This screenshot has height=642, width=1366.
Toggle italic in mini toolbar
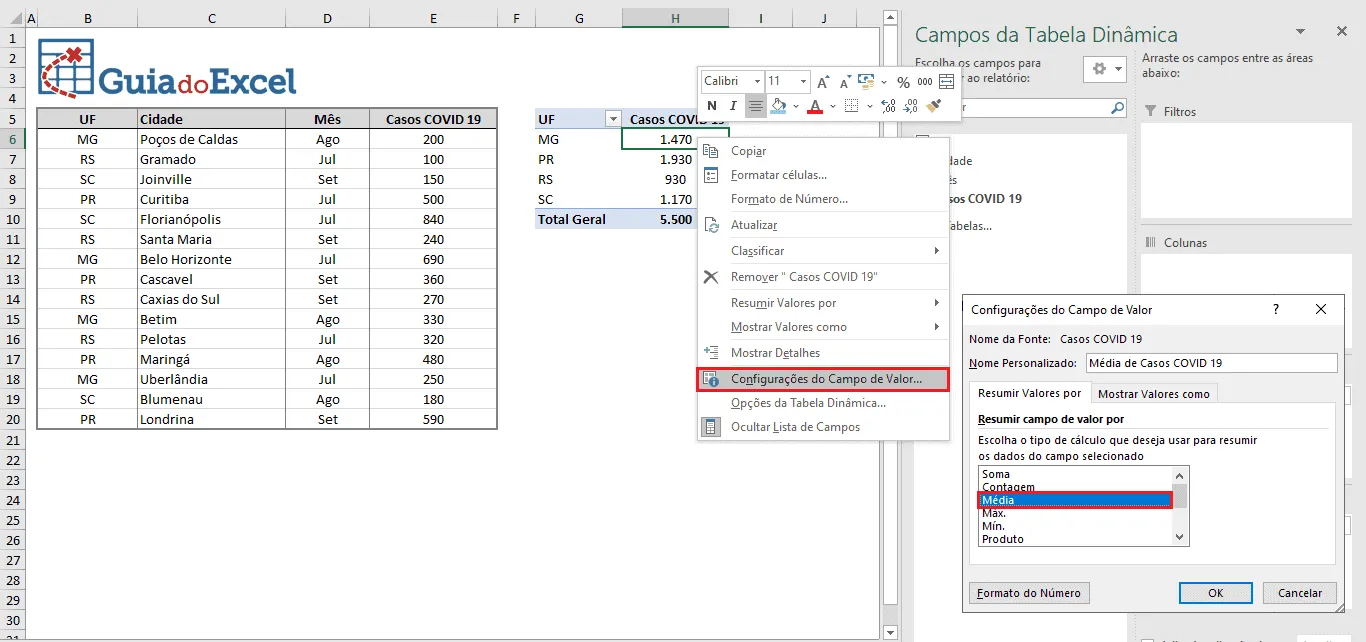(x=733, y=106)
